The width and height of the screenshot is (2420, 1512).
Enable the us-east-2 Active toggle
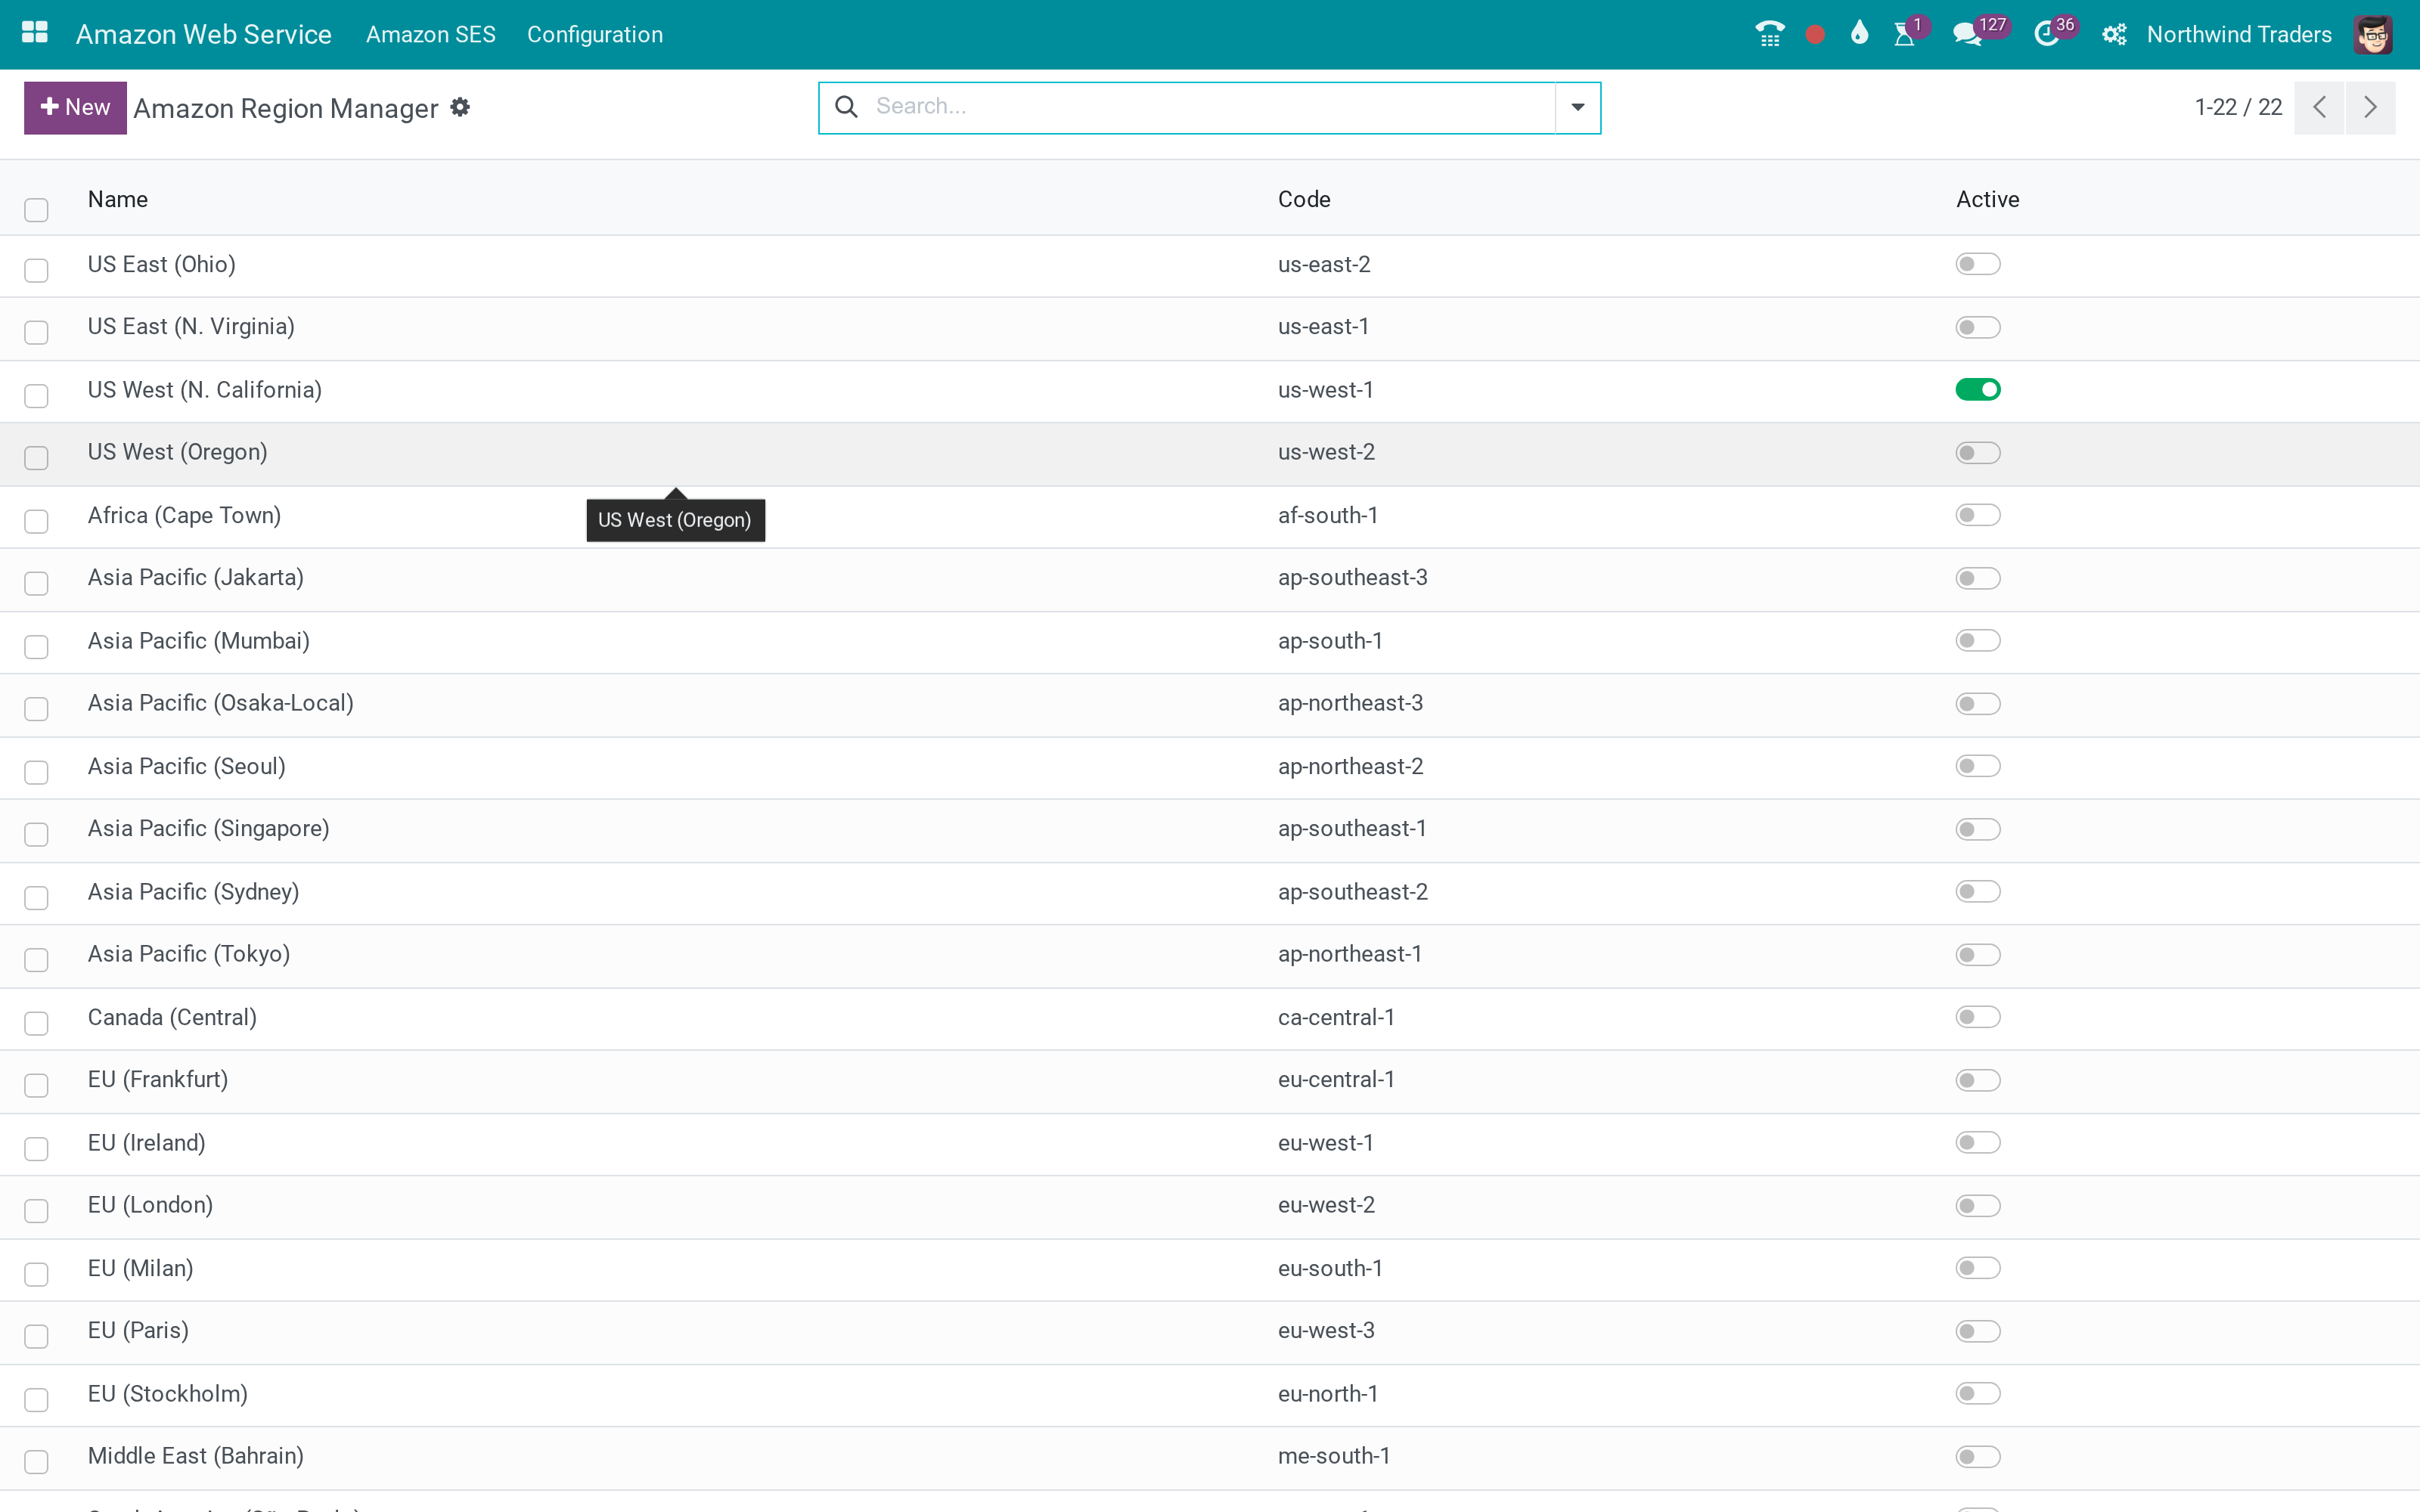(x=1977, y=264)
